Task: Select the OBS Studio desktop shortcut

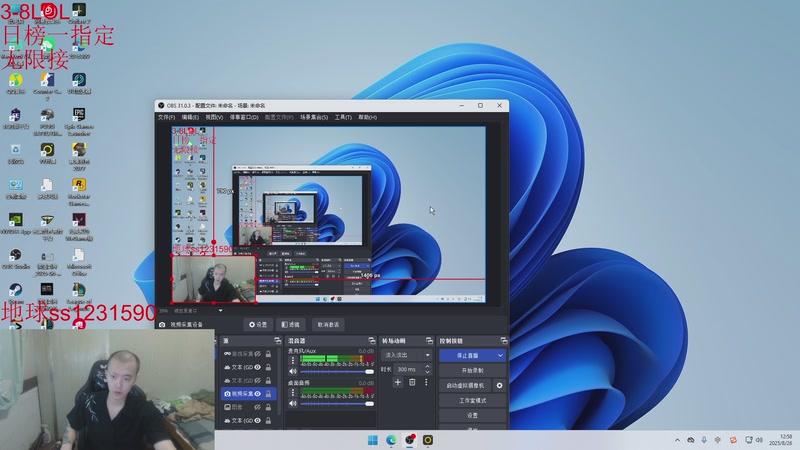Action: (x=16, y=259)
